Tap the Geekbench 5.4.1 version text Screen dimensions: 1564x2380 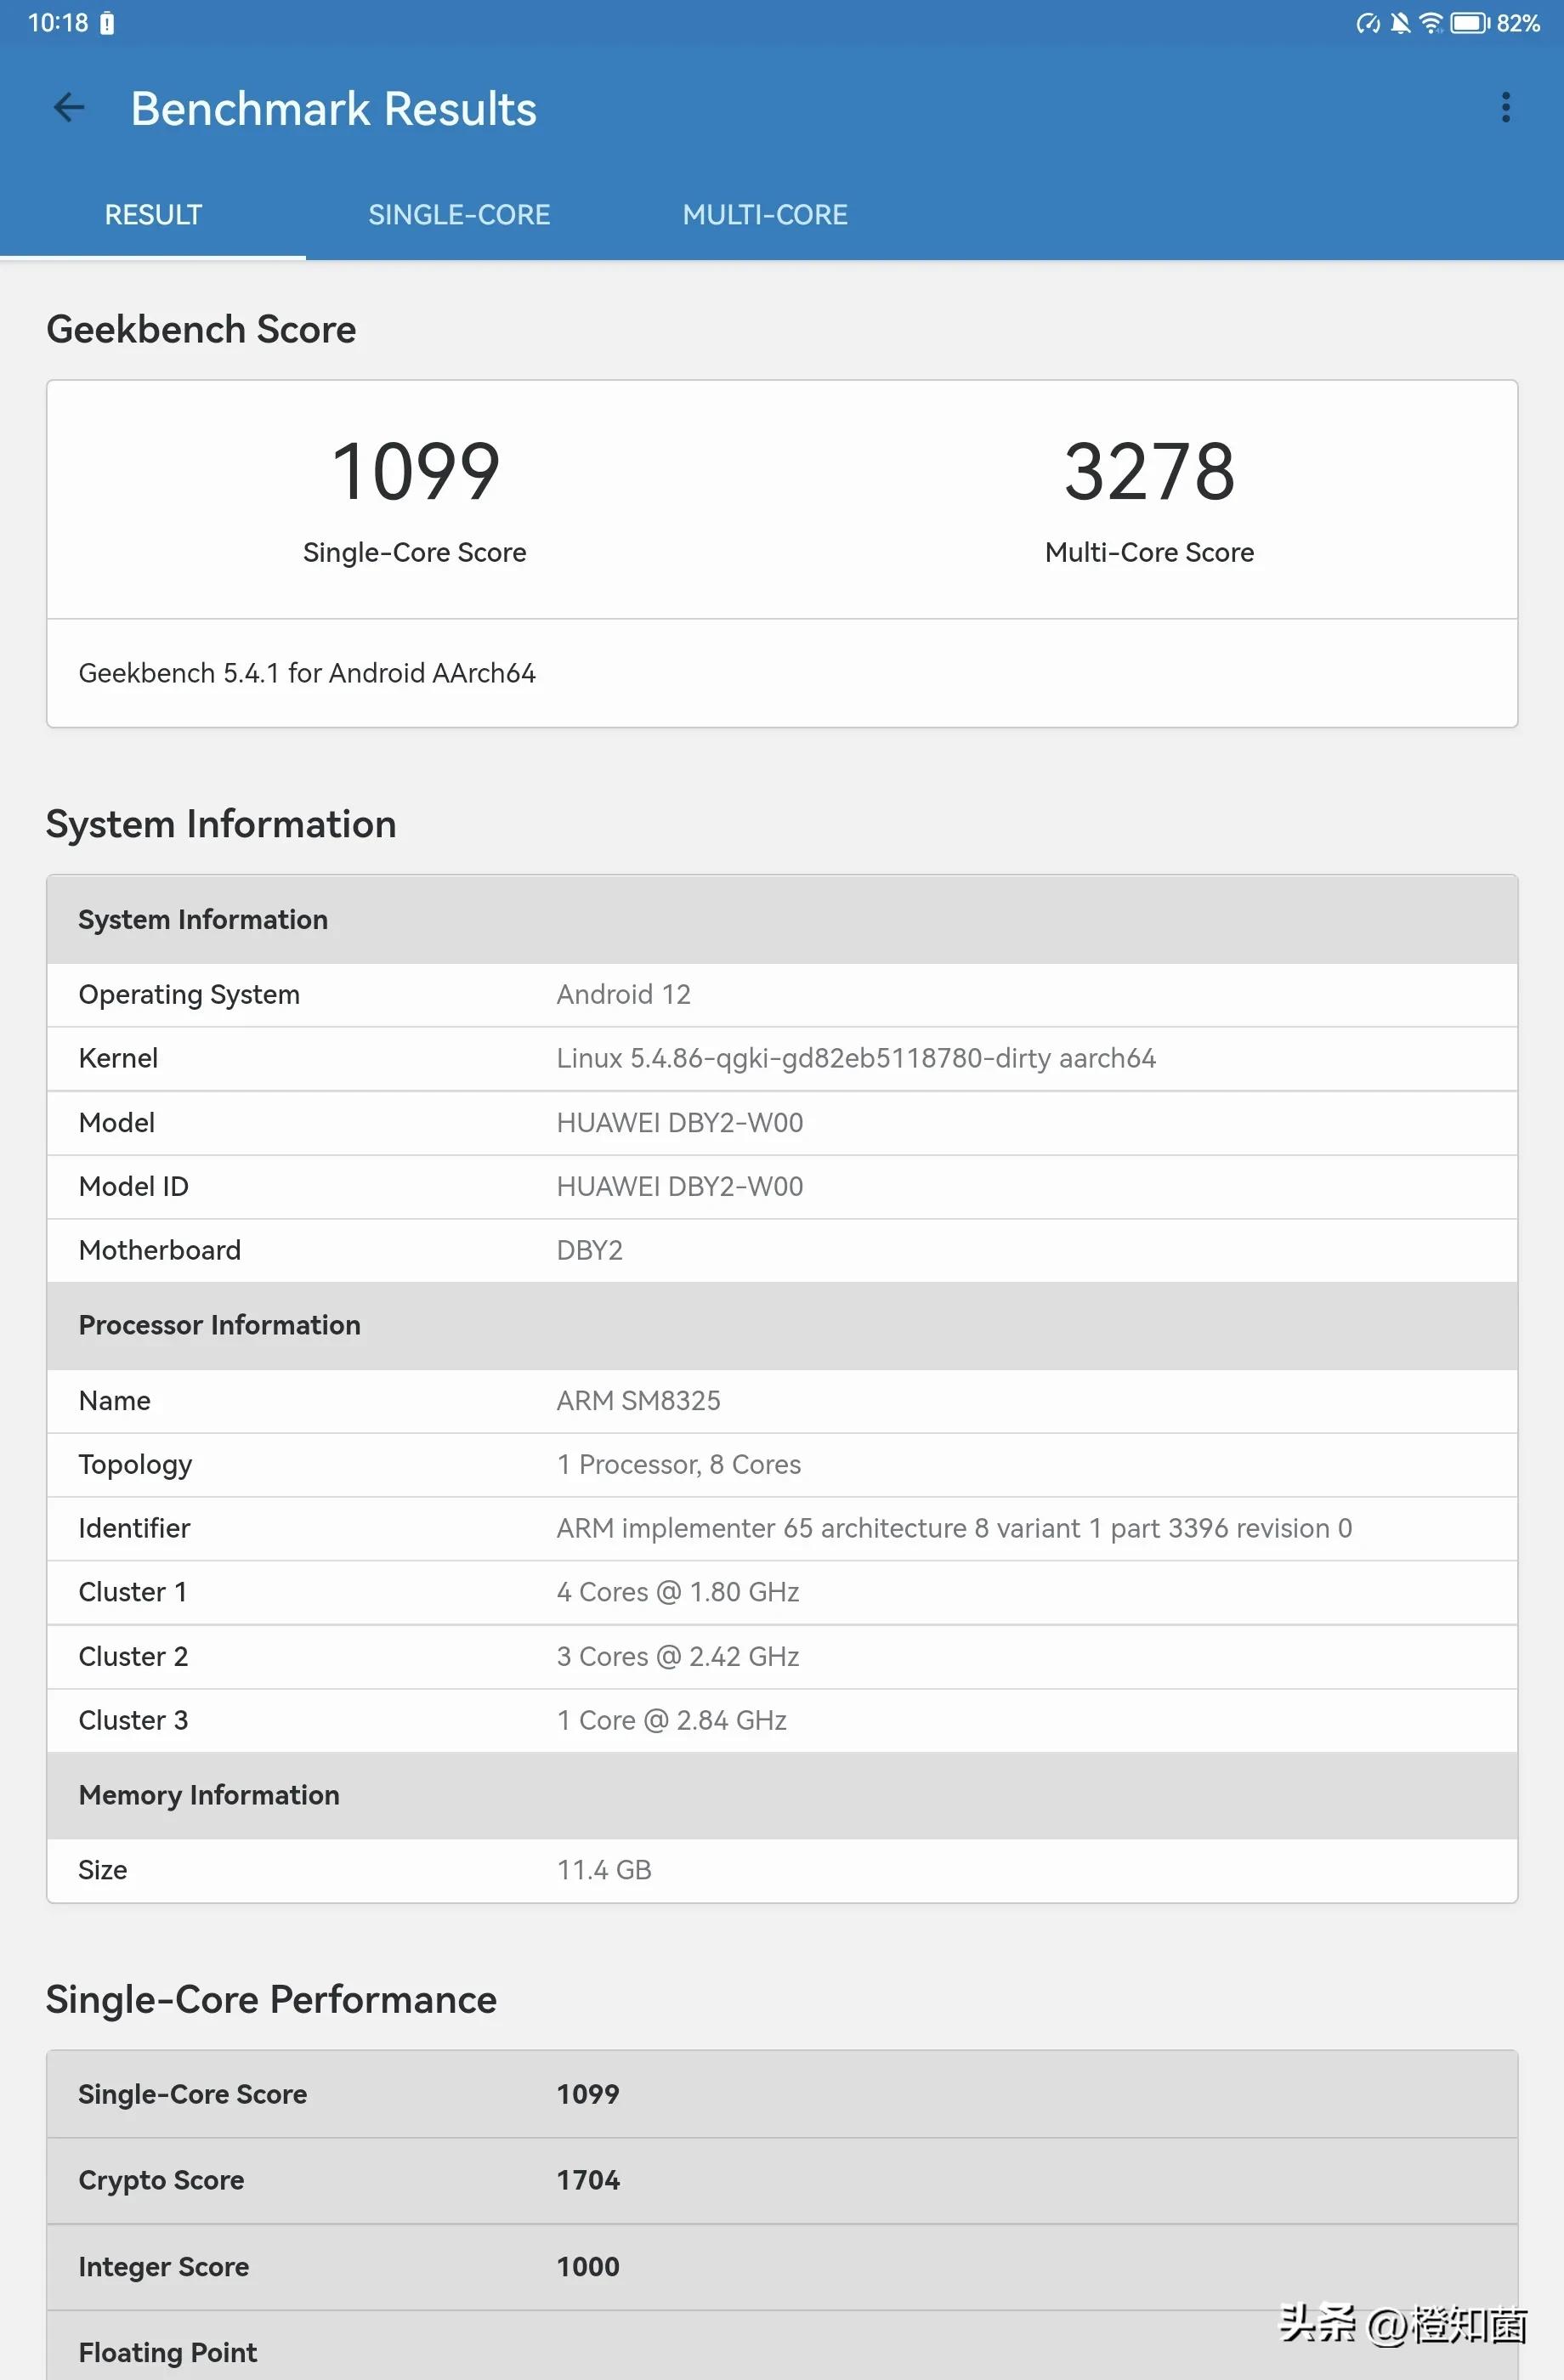[x=307, y=673]
